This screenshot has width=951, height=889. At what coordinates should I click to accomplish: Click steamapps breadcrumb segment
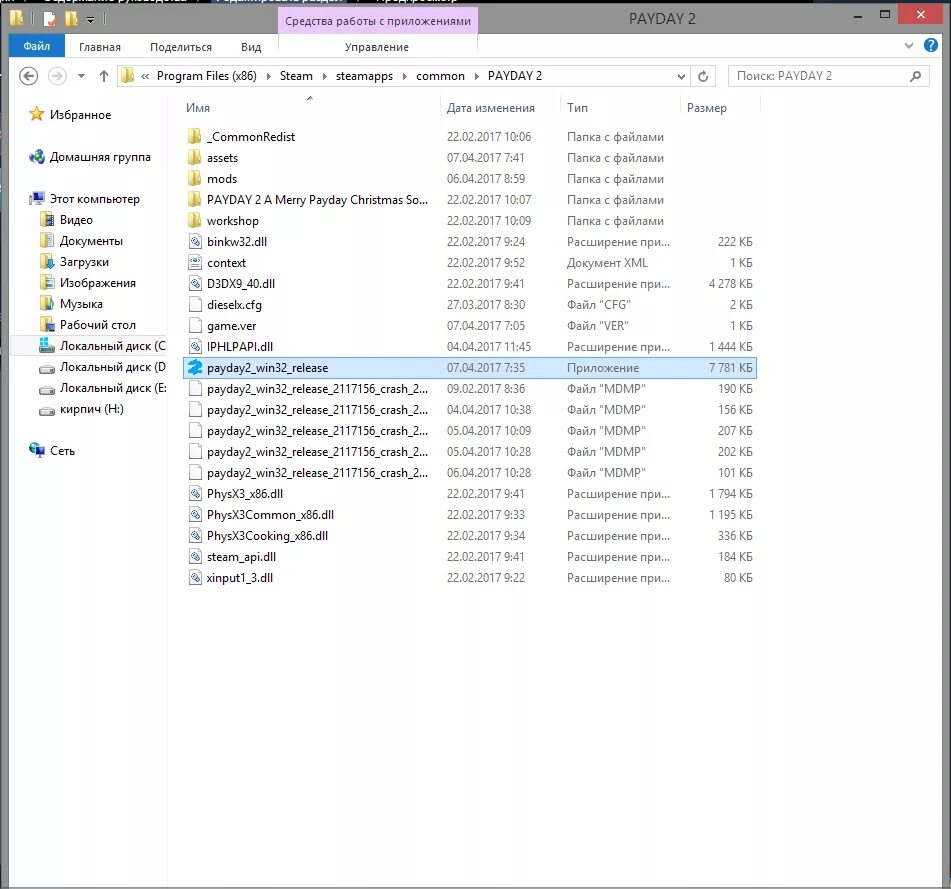(x=364, y=76)
